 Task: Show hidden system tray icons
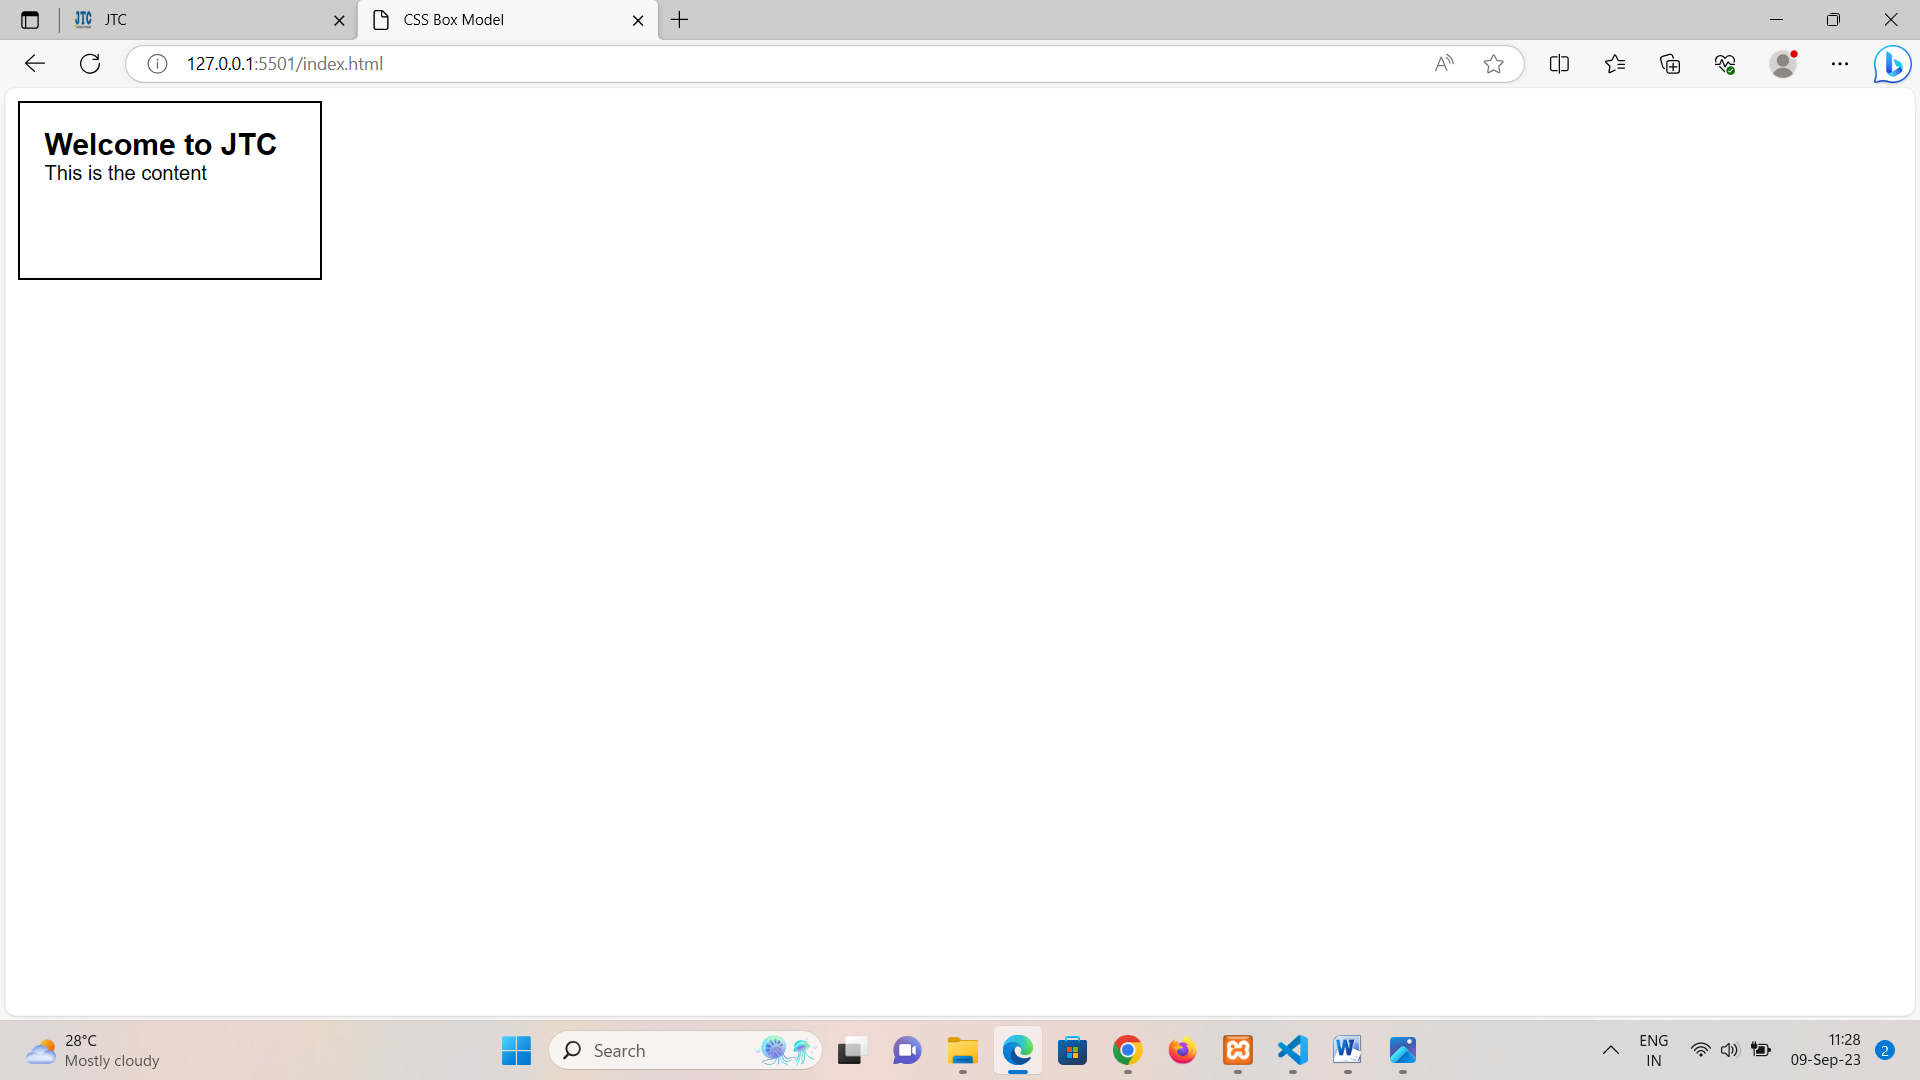(1611, 1051)
